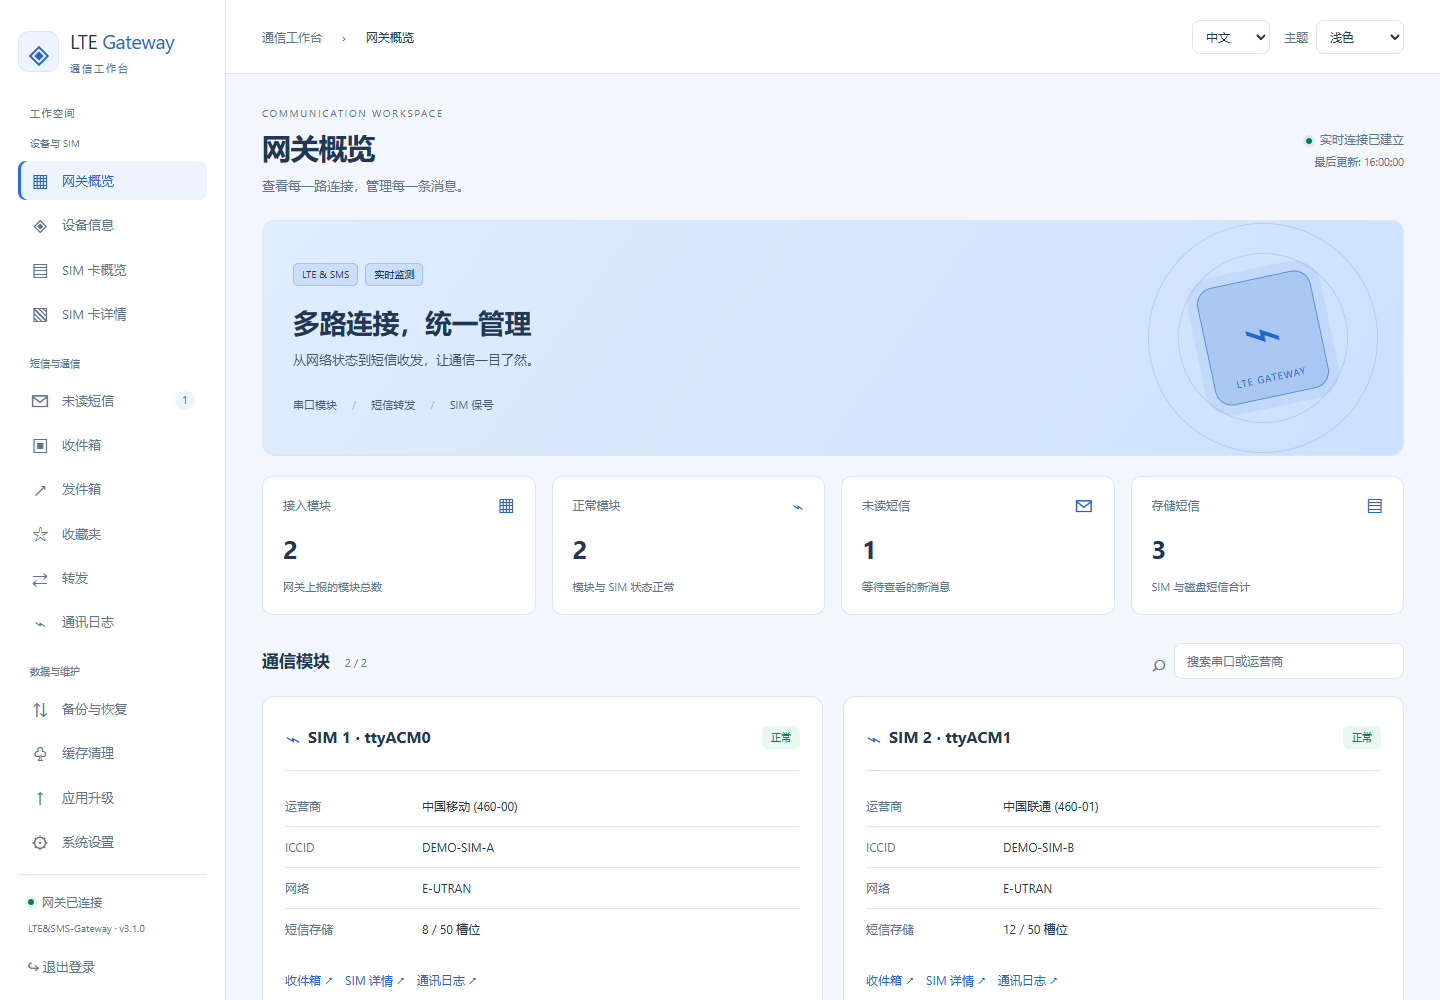Open SIM 1 通讯日志 link
The image size is (1440, 1000).
pyautogui.click(x=447, y=981)
